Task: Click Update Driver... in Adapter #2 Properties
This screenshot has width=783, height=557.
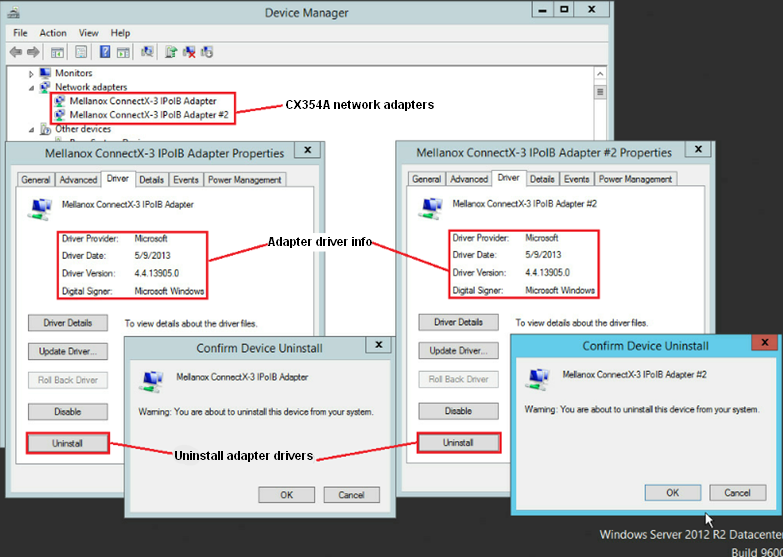Action: tap(458, 351)
